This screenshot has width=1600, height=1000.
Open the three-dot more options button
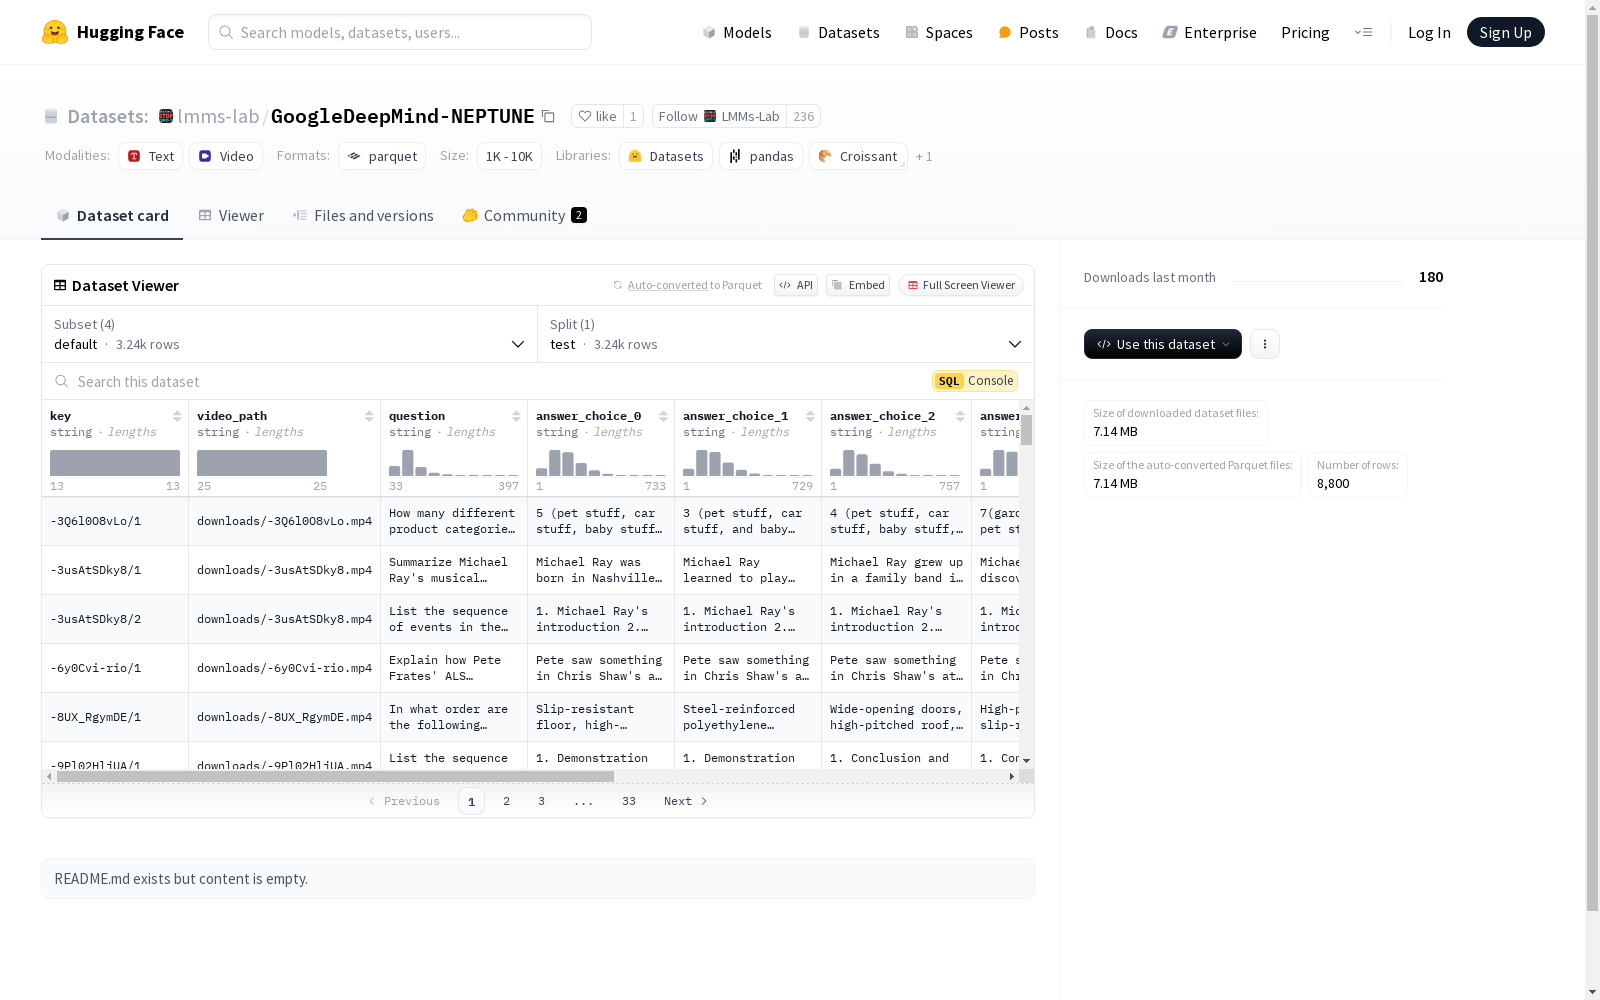tap(1265, 344)
